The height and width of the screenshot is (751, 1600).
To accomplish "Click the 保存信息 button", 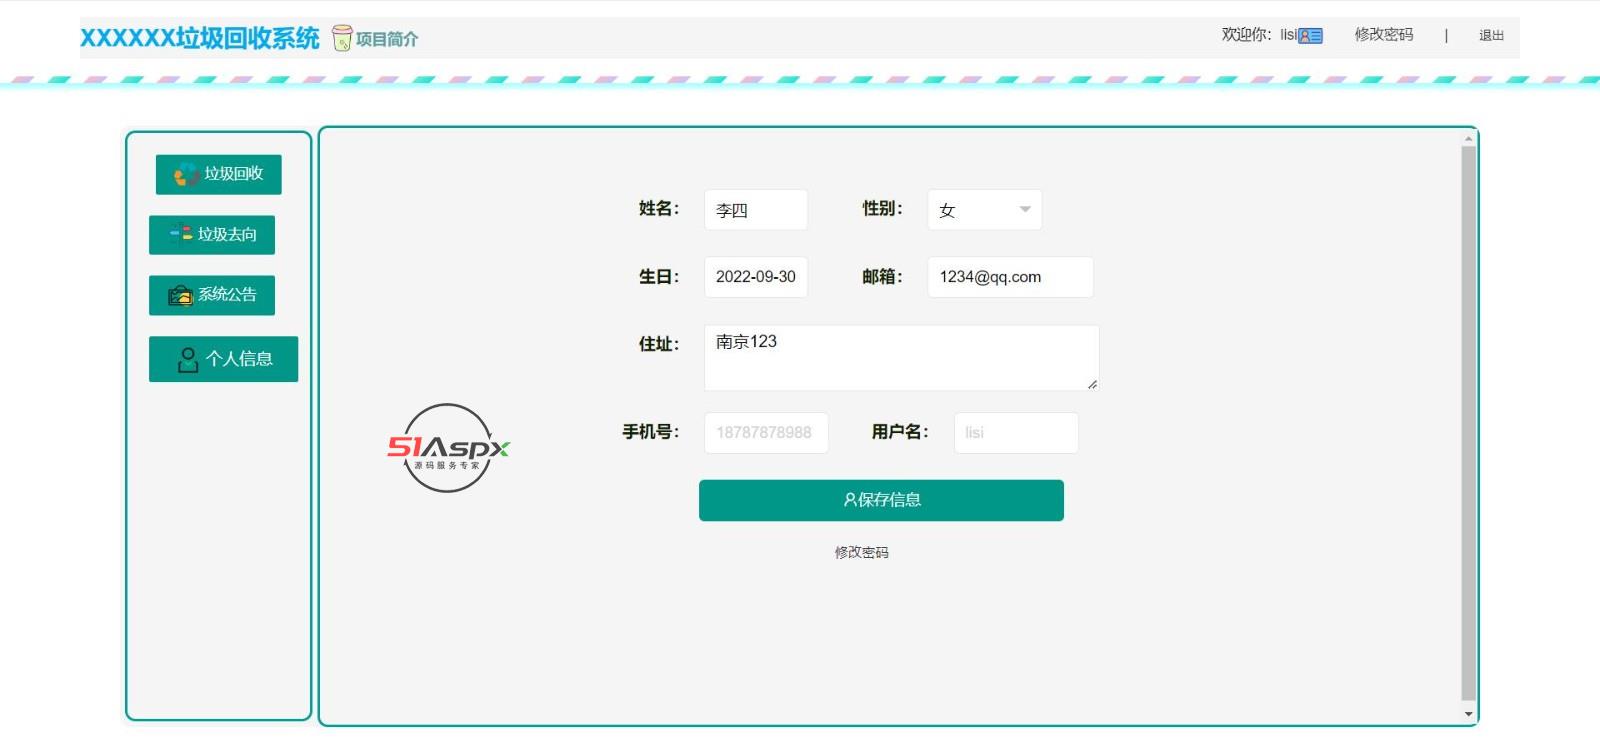I will (881, 500).
